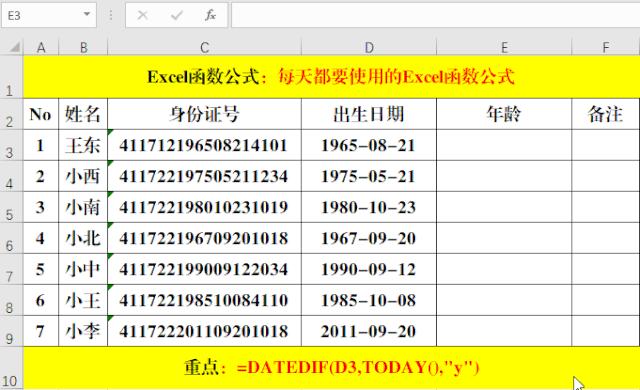
Task: Click the empty 年龄 cell for 小南
Action: (x=504, y=207)
